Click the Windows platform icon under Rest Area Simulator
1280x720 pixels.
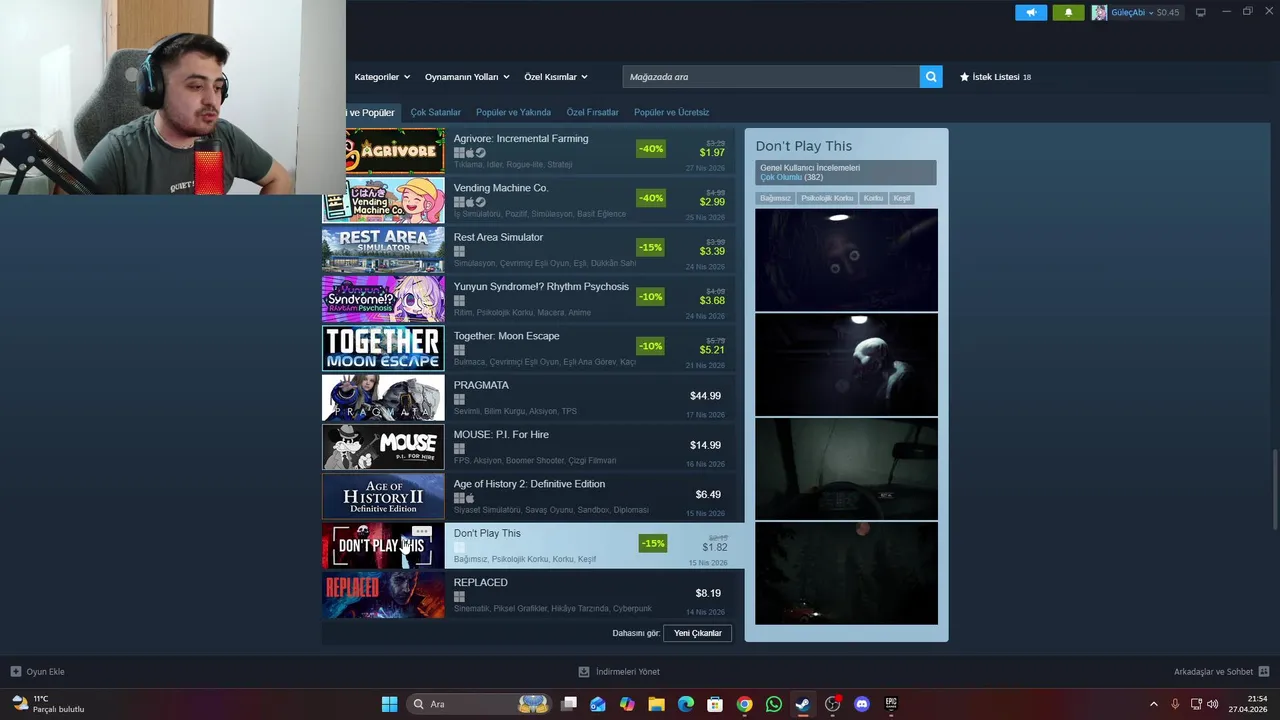459,251
